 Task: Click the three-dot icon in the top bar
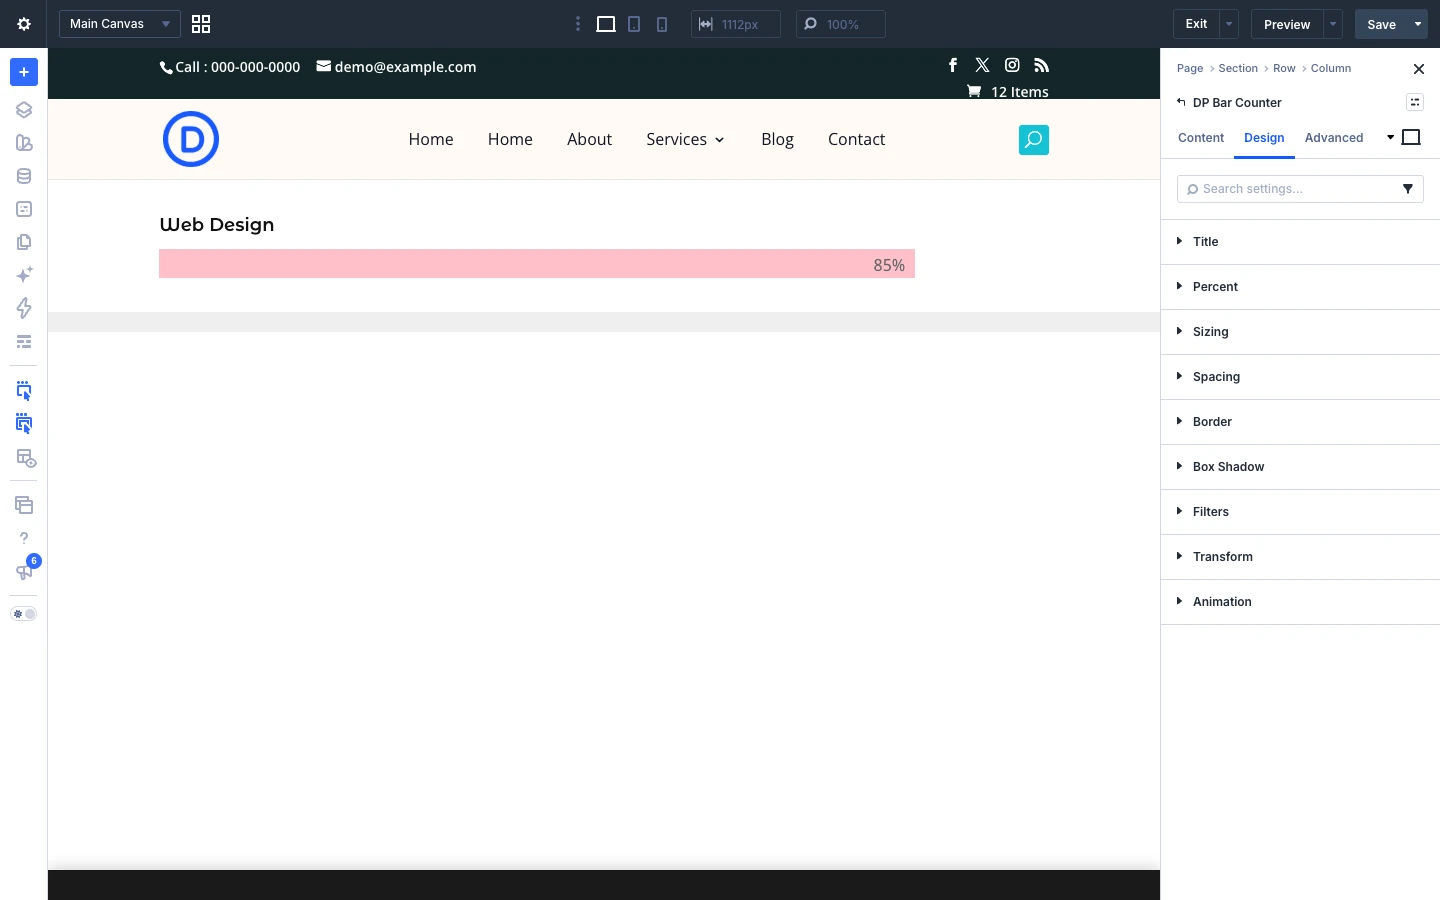577,24
